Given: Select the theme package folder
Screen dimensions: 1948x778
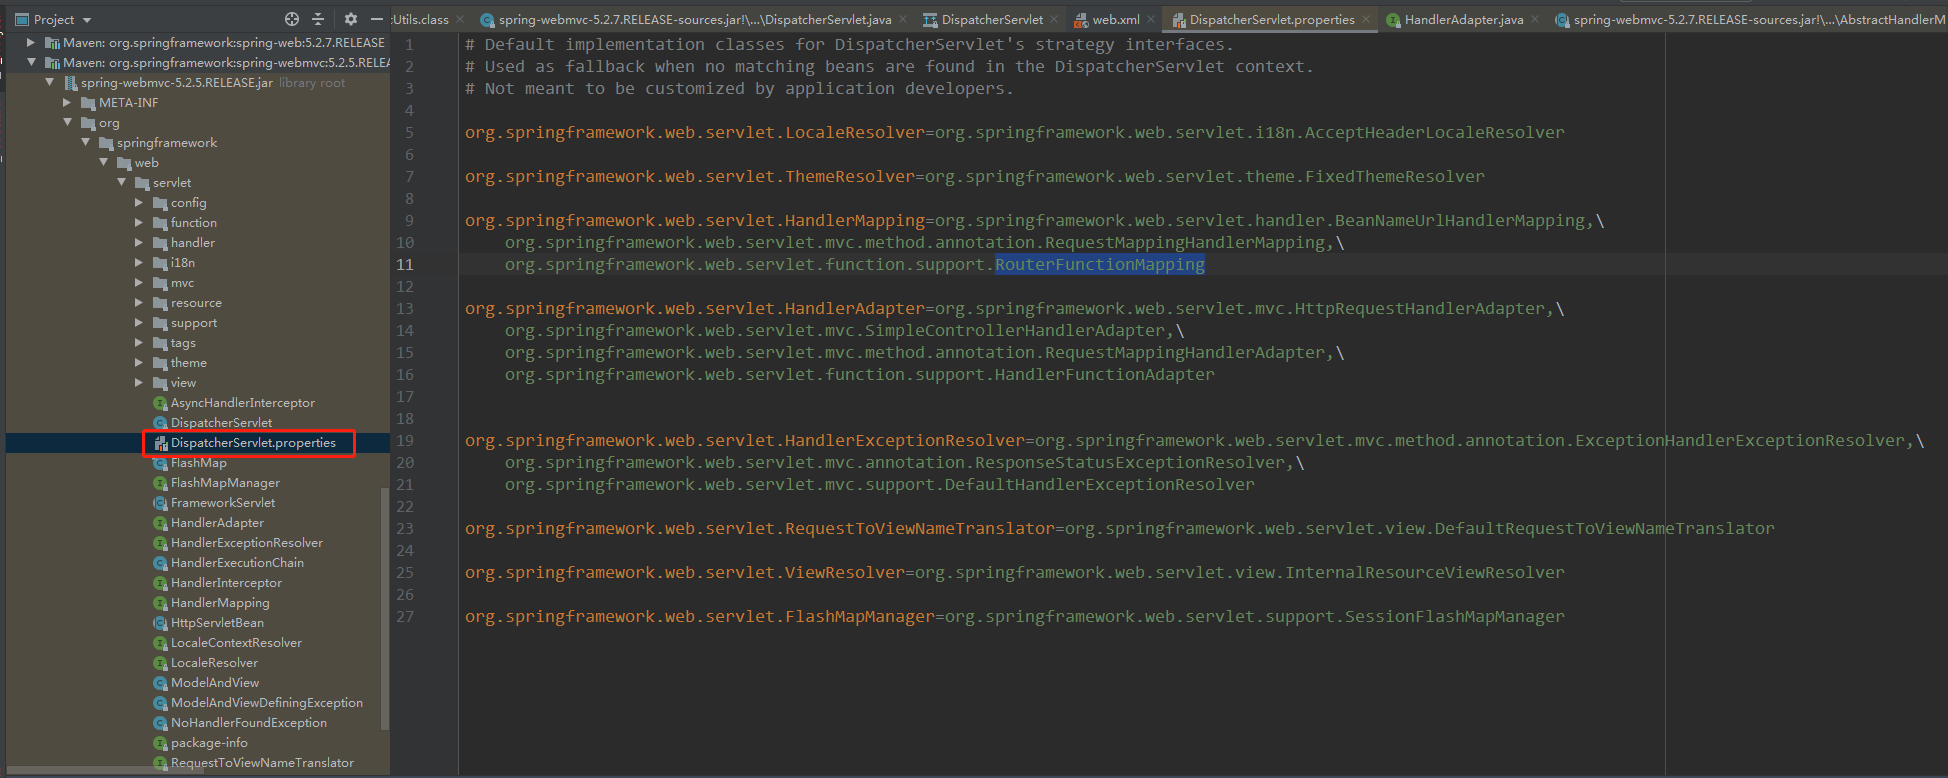Looking at the screenshot, I should 189,362.
